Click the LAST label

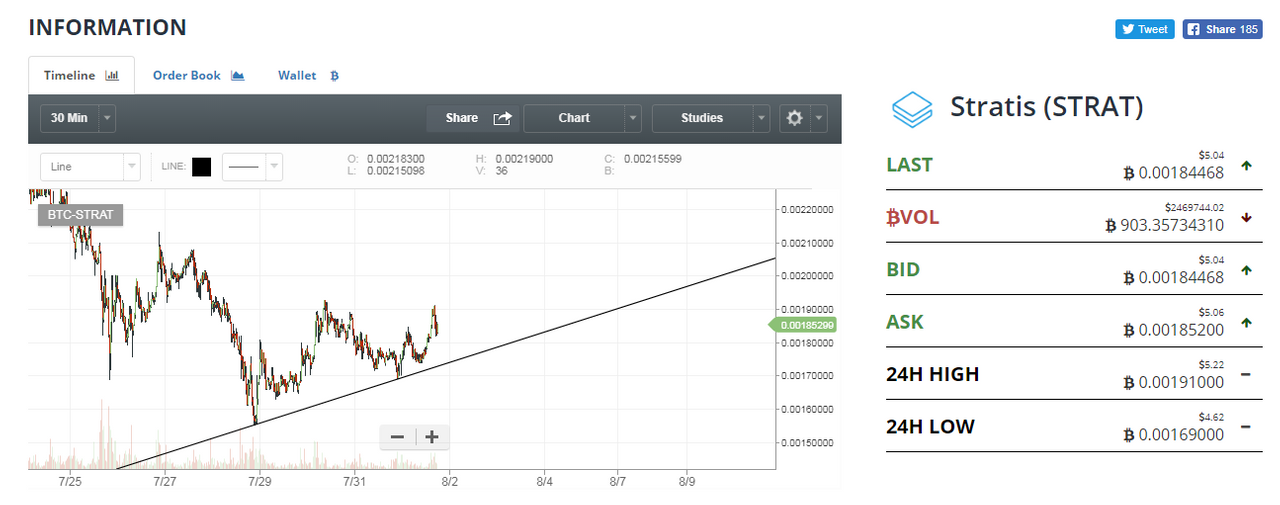point(909,165)
